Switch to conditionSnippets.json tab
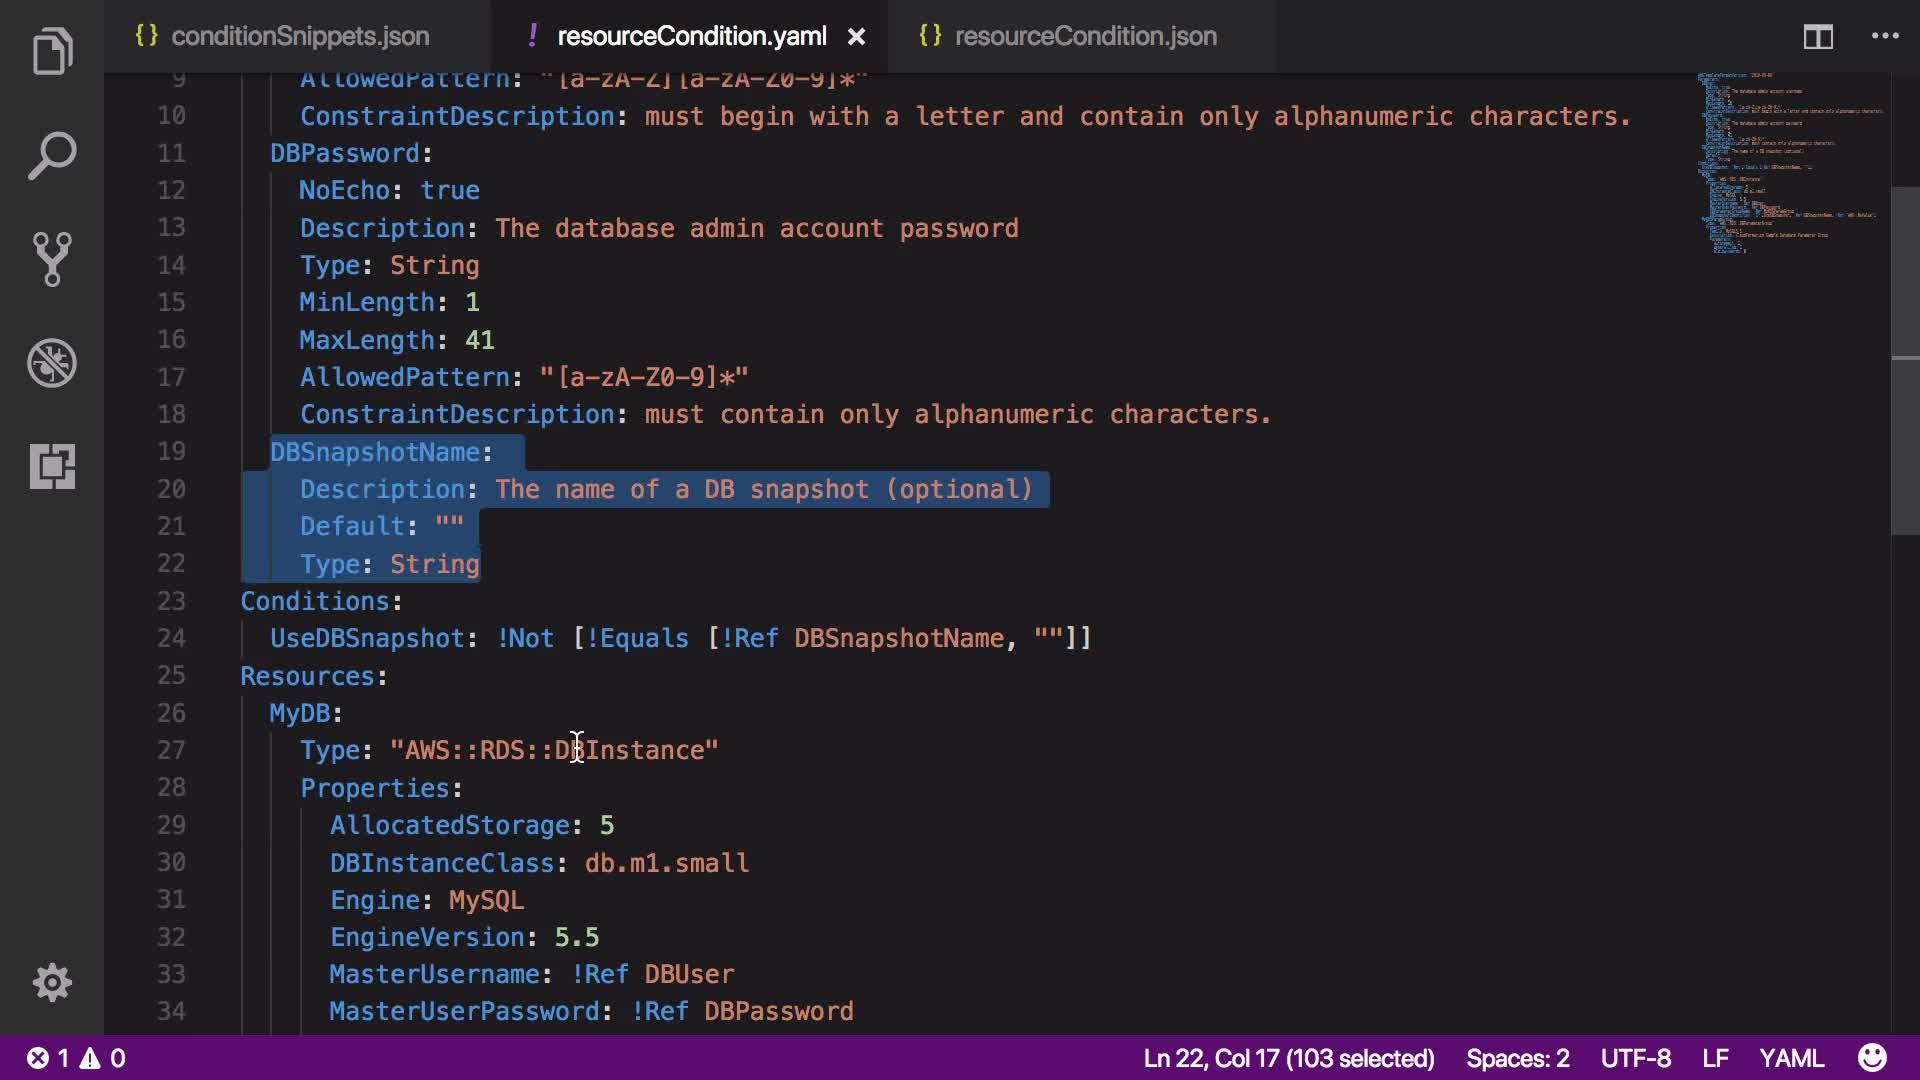 (x=299, y=37)
